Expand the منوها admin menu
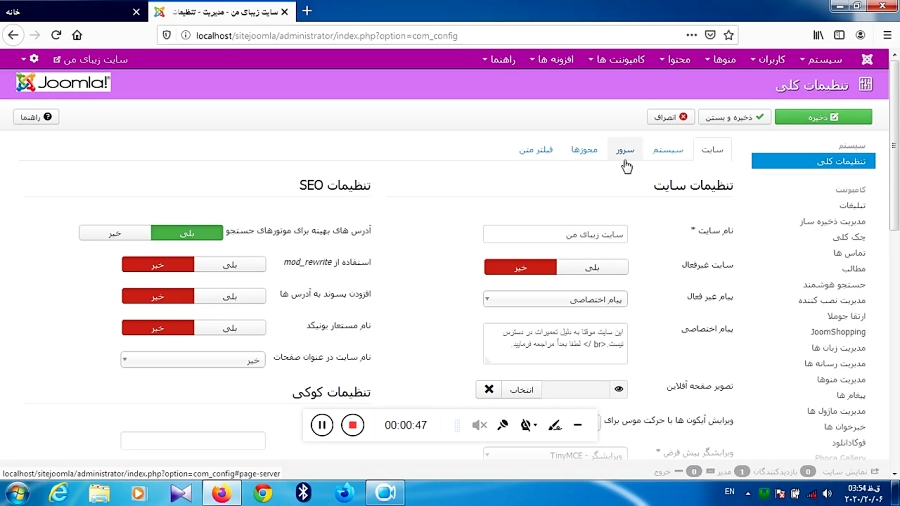Image resolution: width=900 pixels, height=506 pixels. 720,59
